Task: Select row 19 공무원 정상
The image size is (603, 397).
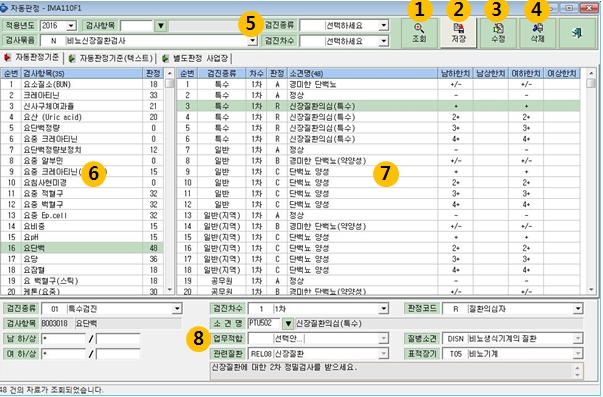Action: (x=378, y=281)
